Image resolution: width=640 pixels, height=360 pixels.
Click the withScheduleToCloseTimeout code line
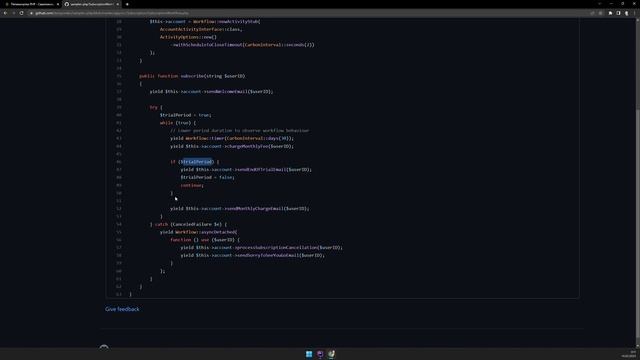click(x=242, y=44)
